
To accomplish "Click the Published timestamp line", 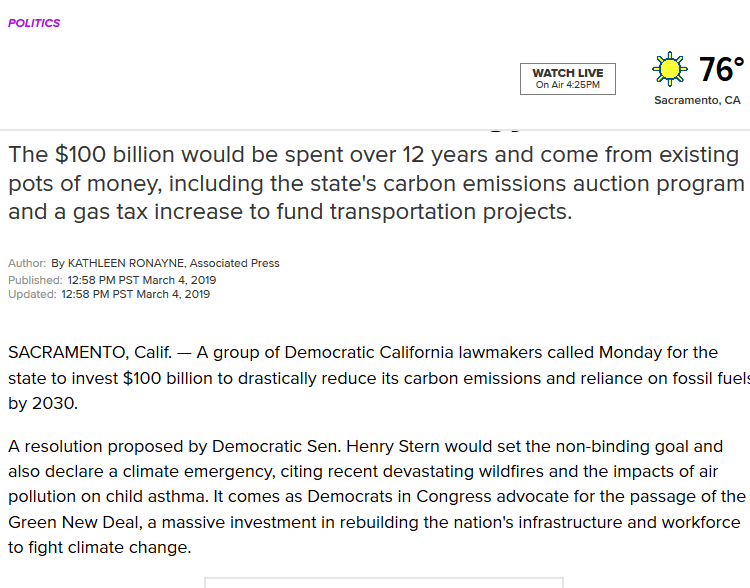I will (112, 280).
